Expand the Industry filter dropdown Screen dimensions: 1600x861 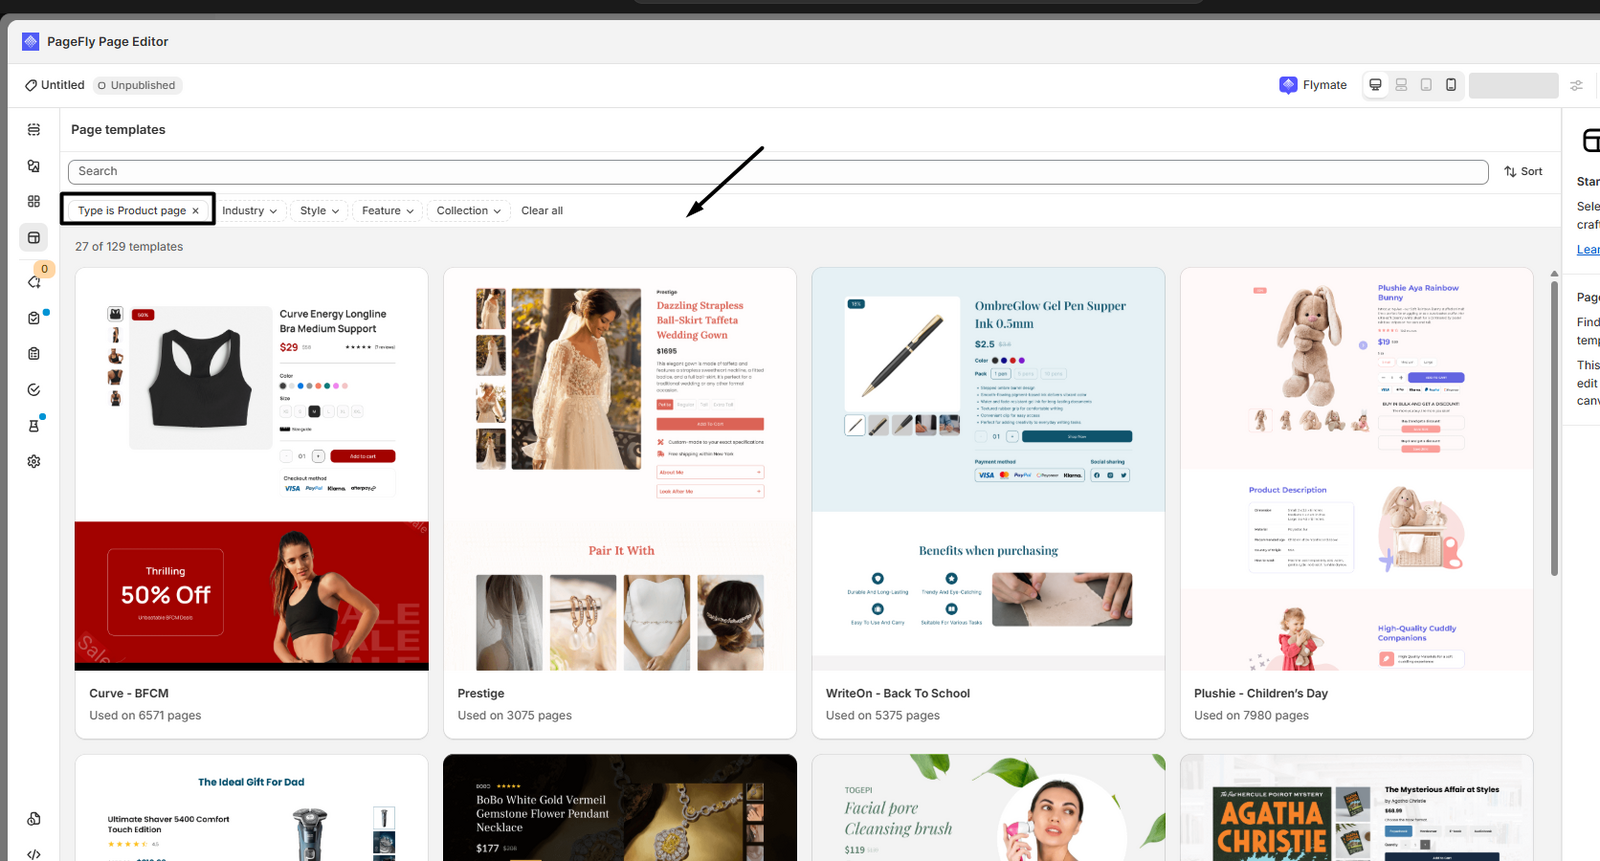(x=249, y=211)
